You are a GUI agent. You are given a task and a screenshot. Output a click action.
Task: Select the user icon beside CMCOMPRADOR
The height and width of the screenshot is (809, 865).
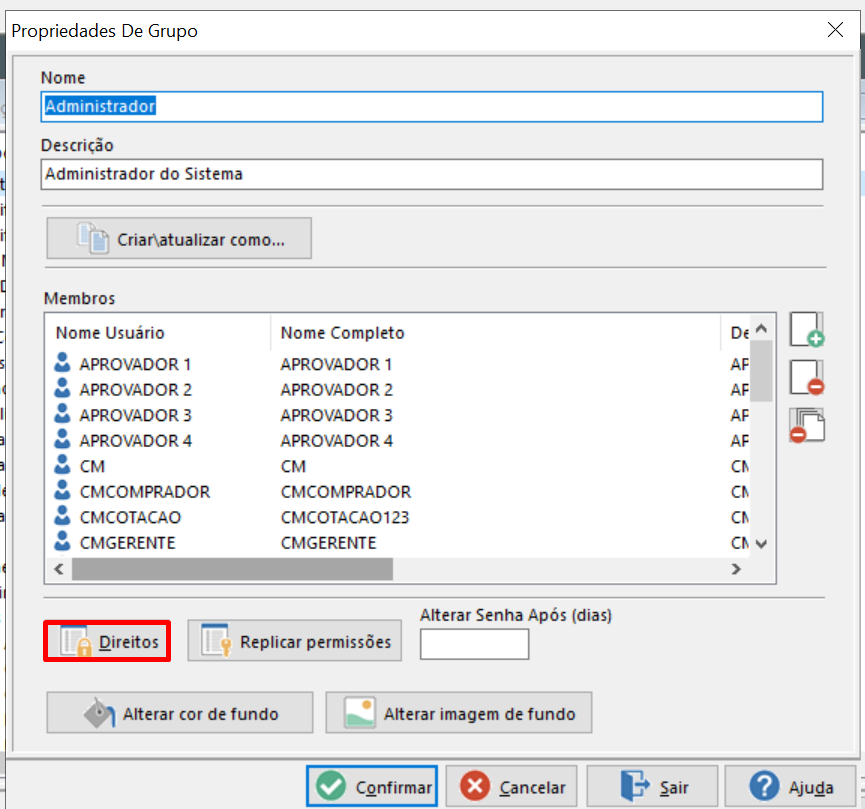(x=62, y=491)
